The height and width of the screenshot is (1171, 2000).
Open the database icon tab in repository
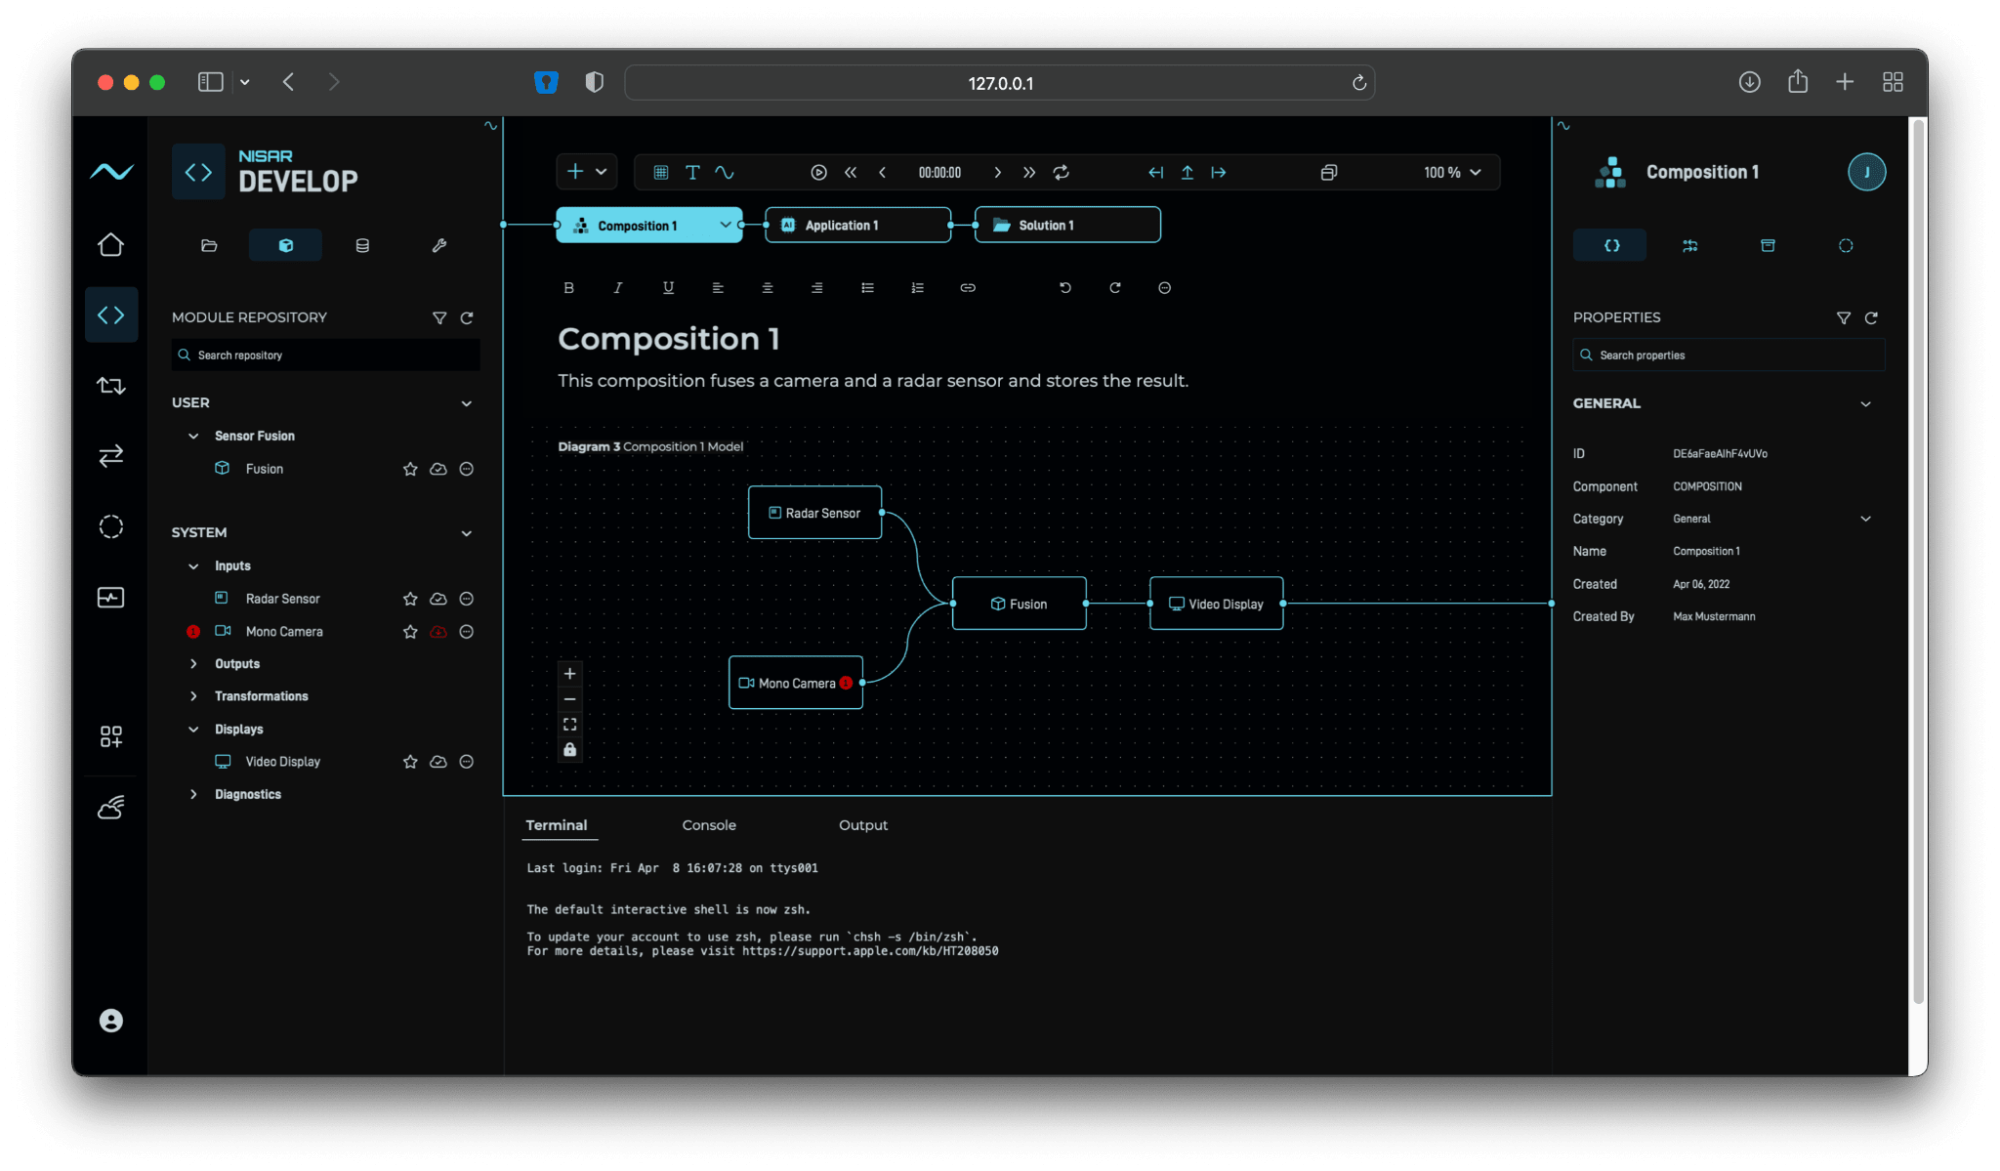(x=362, y=245)
